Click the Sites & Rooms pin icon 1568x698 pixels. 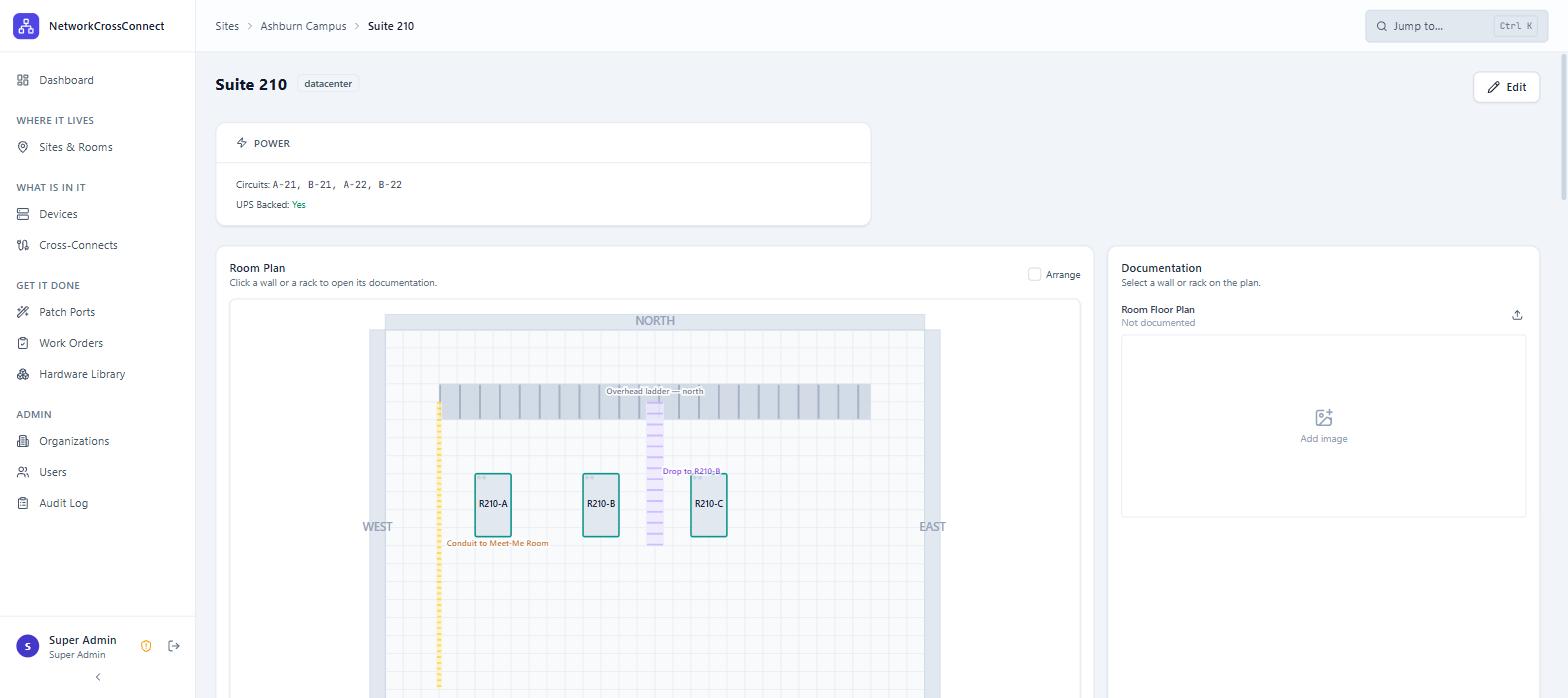click(x=23, y=147)
